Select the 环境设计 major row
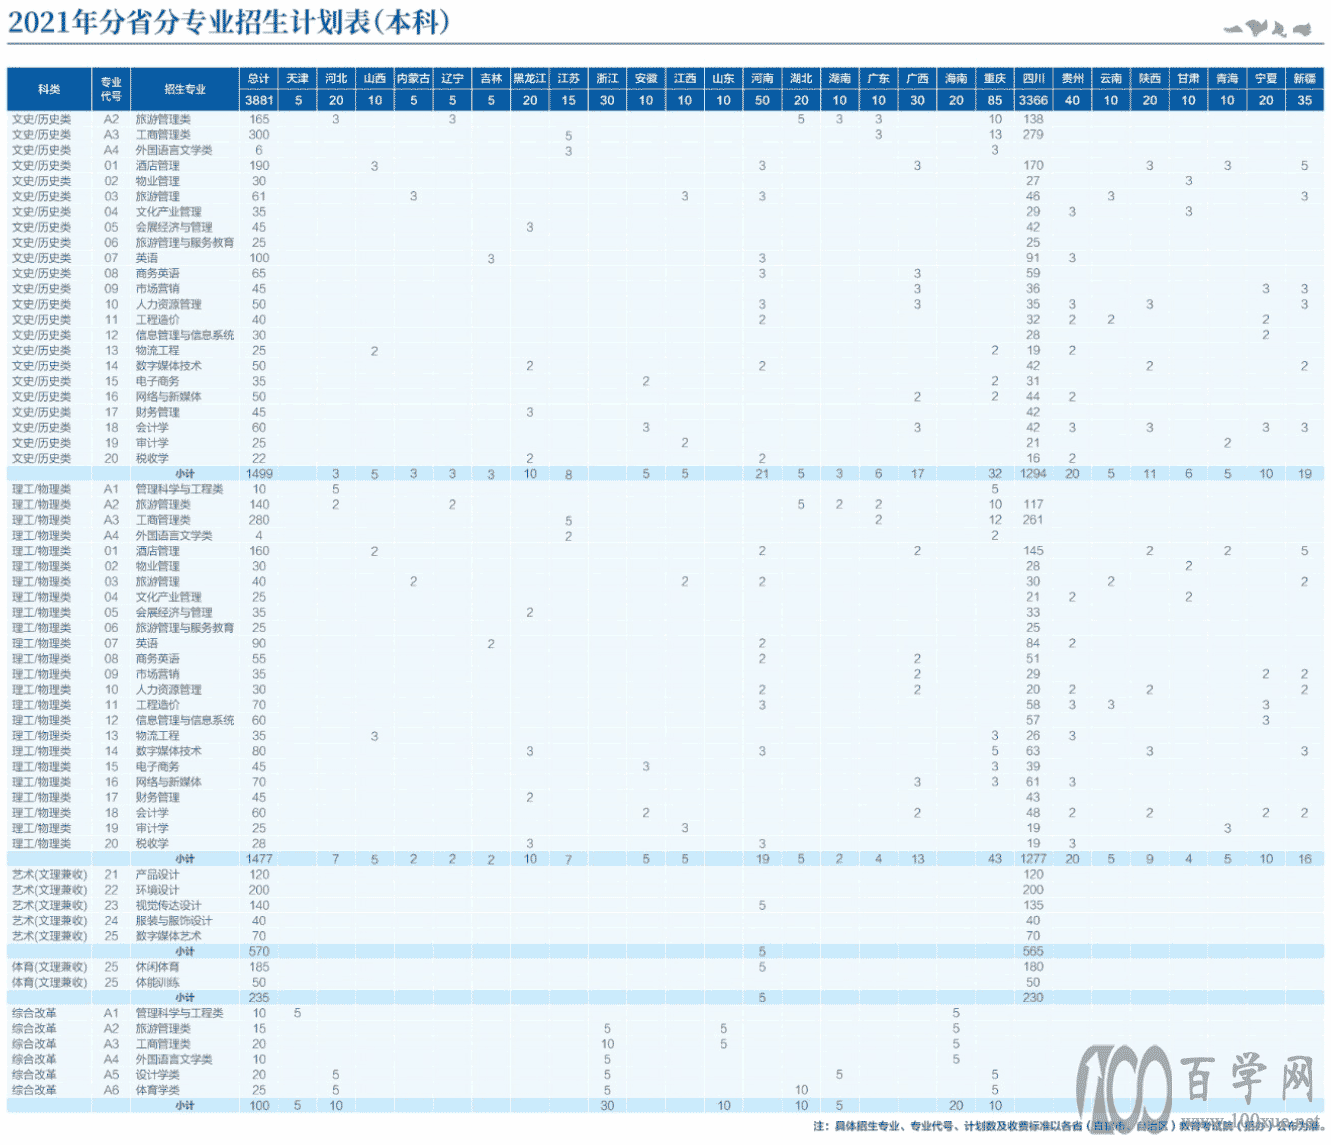The height and width of the screenshot is (1145, 1331). tap(665, 890)
